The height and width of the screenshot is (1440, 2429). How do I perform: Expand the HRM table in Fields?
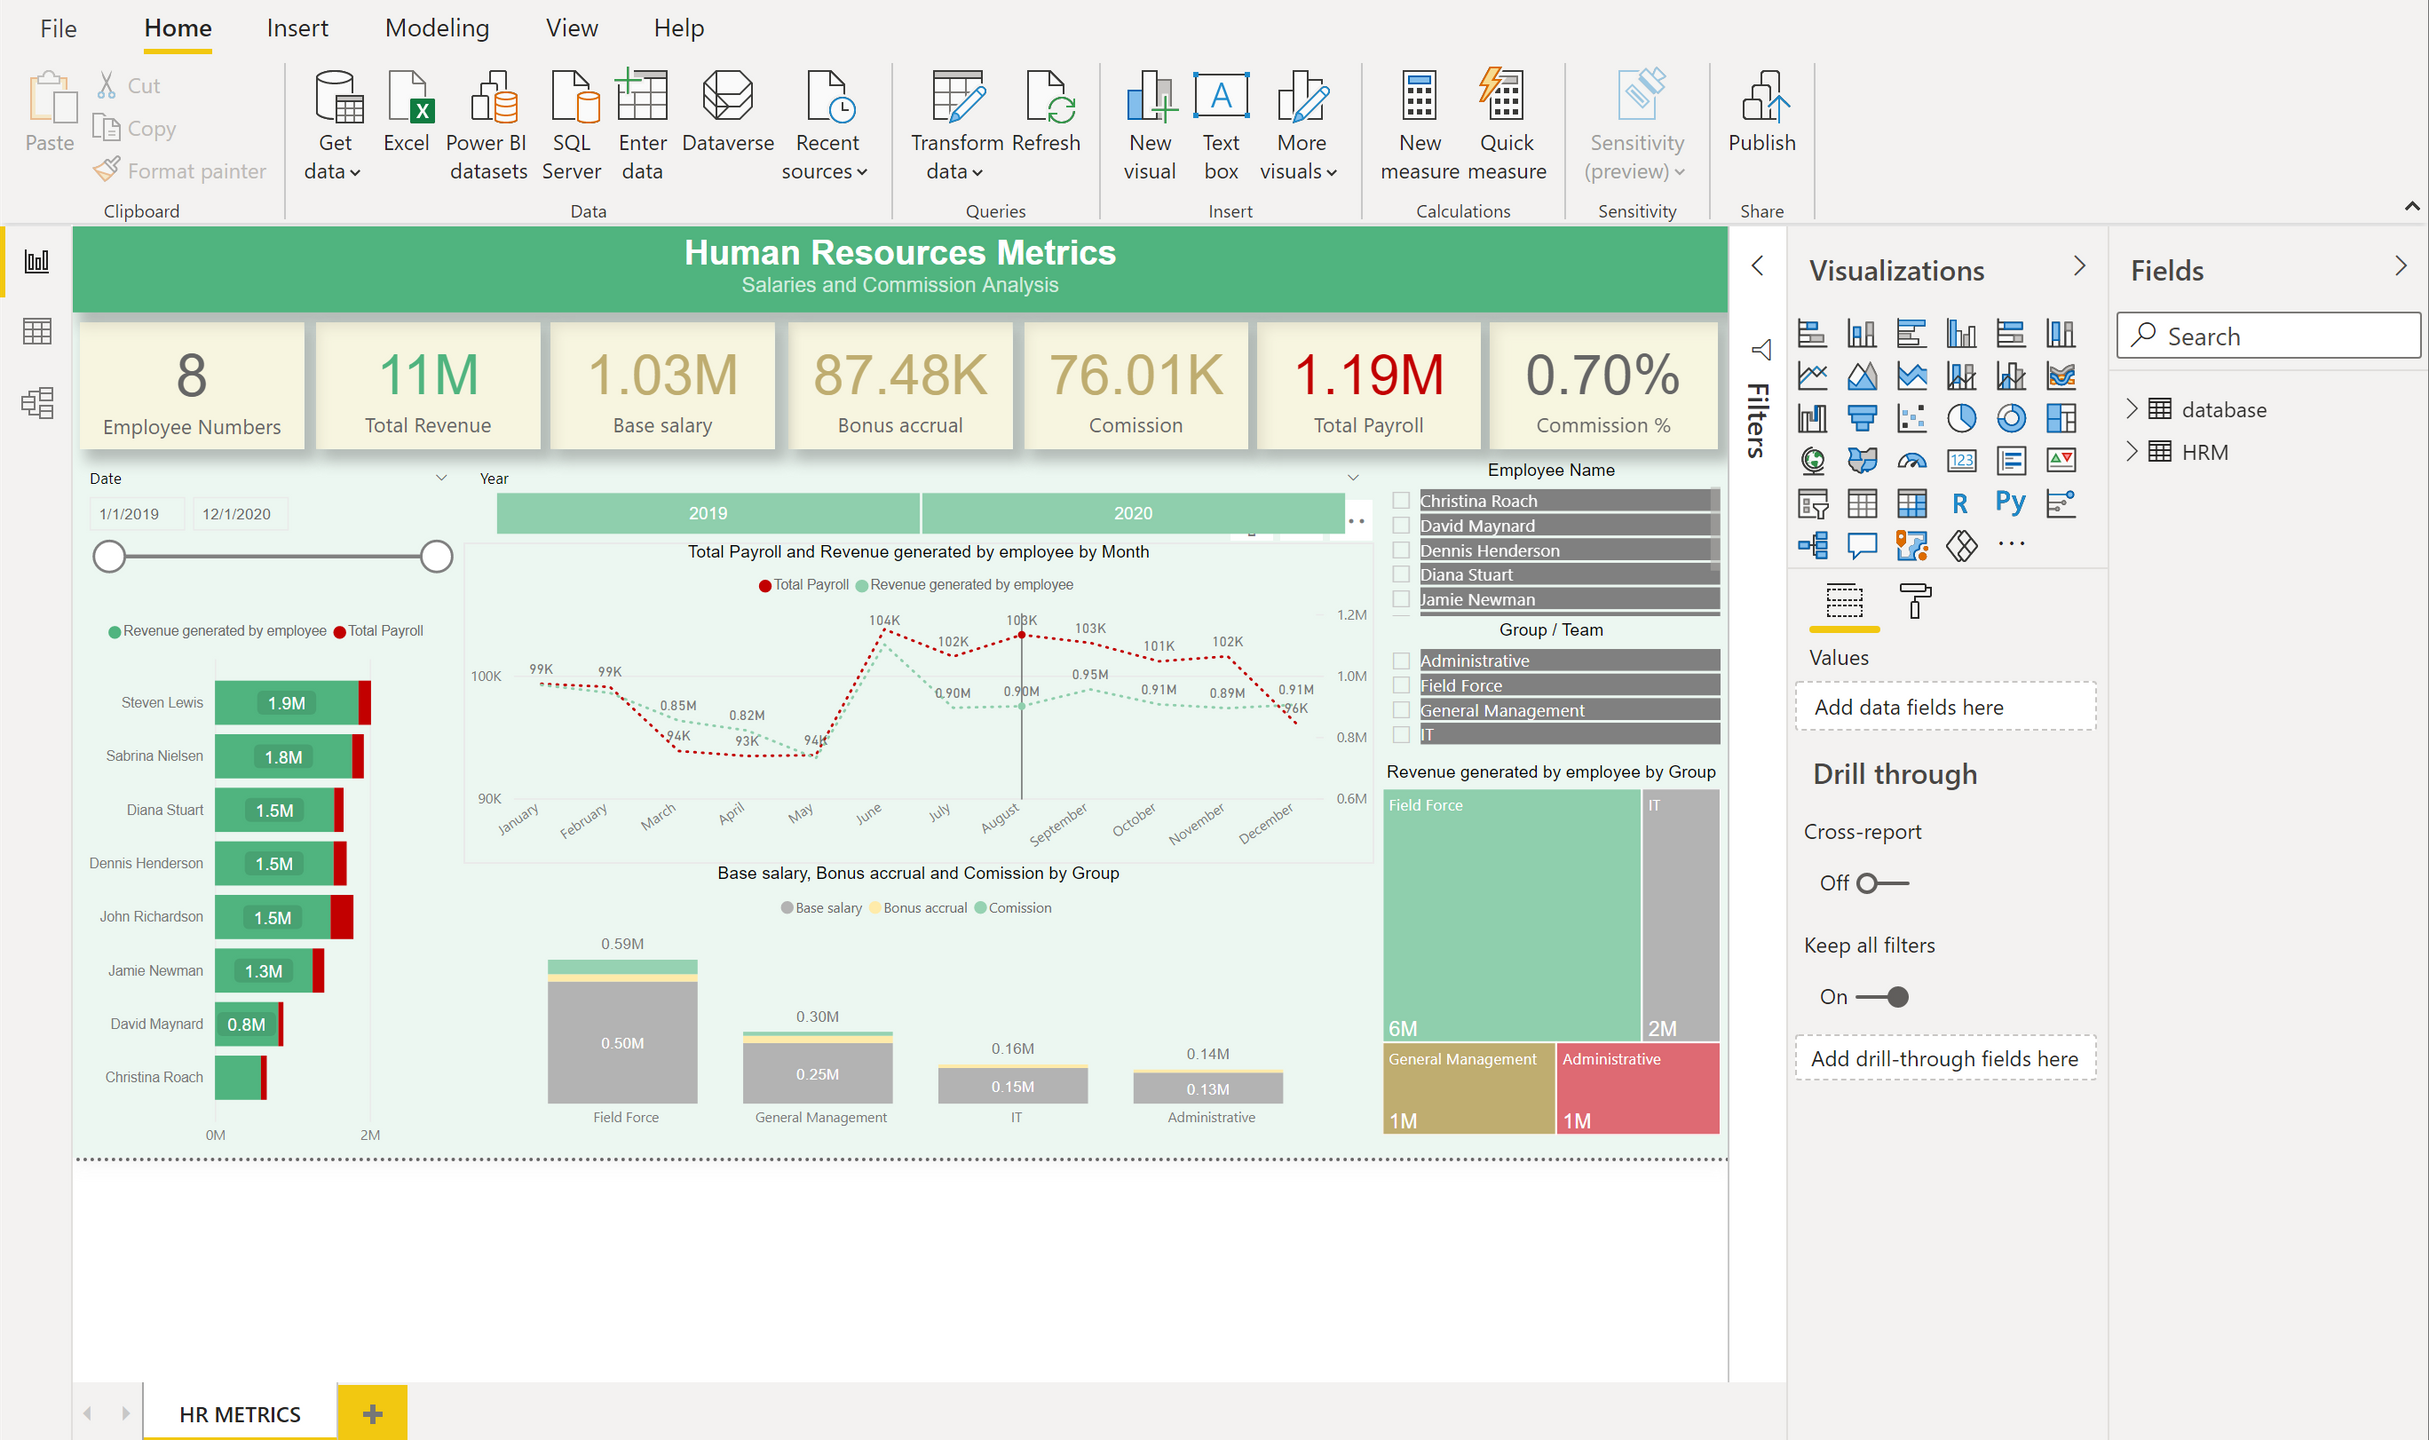(2131, 452)
